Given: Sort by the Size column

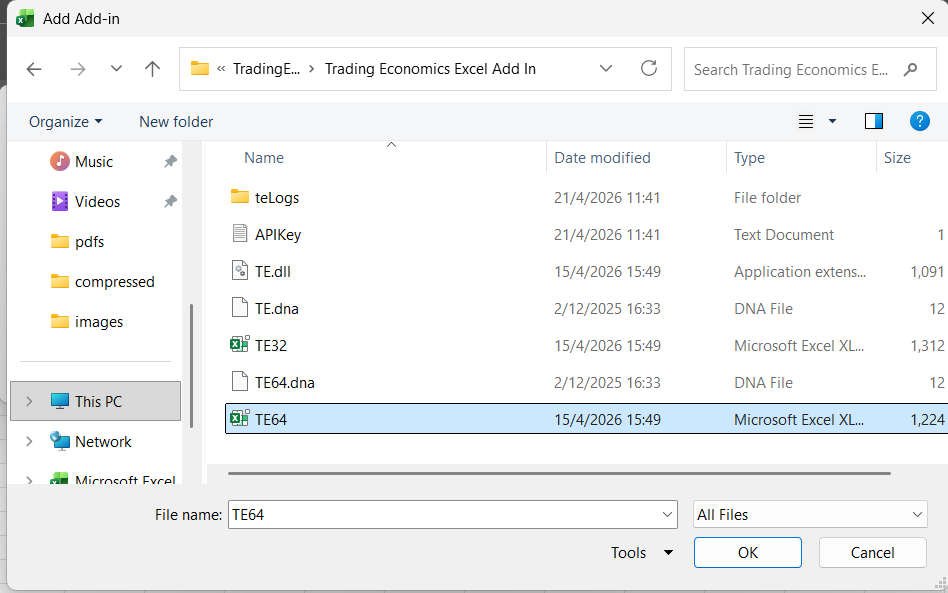Looking at the screenshot, I should [x=897, y=158].
